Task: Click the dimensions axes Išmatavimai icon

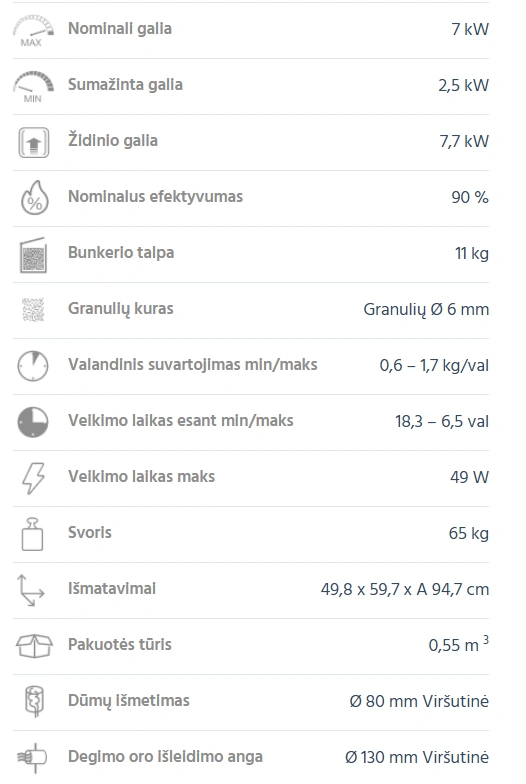Action: click(x=30, y=590)
